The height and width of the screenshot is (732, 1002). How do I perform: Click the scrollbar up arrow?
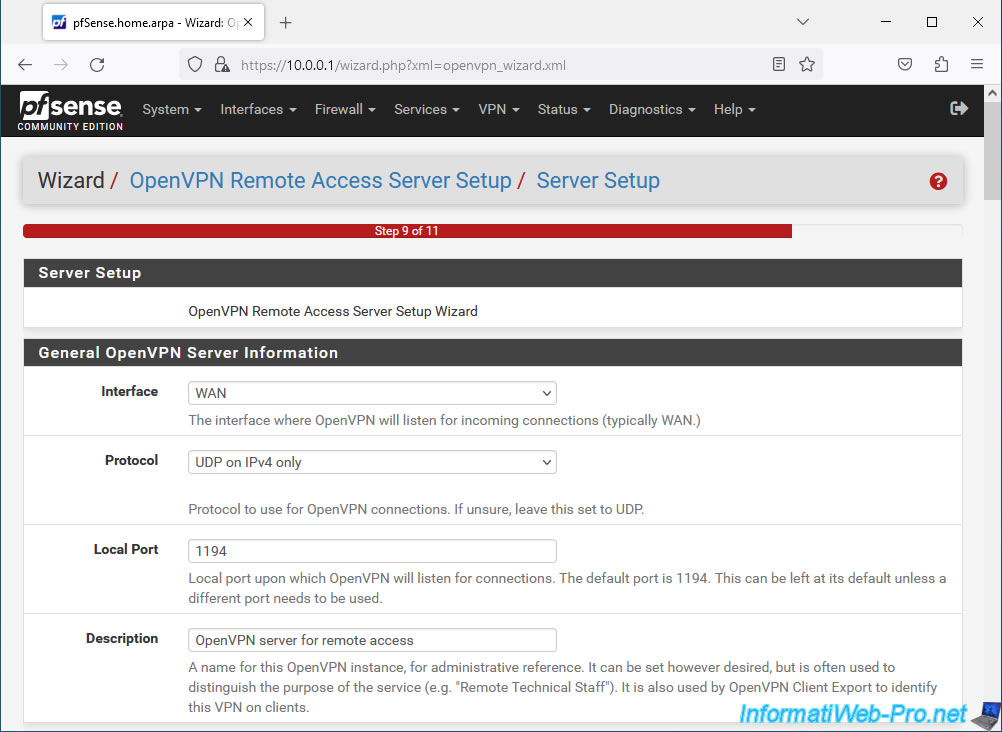pyautogui.click(x=992, y=93)
